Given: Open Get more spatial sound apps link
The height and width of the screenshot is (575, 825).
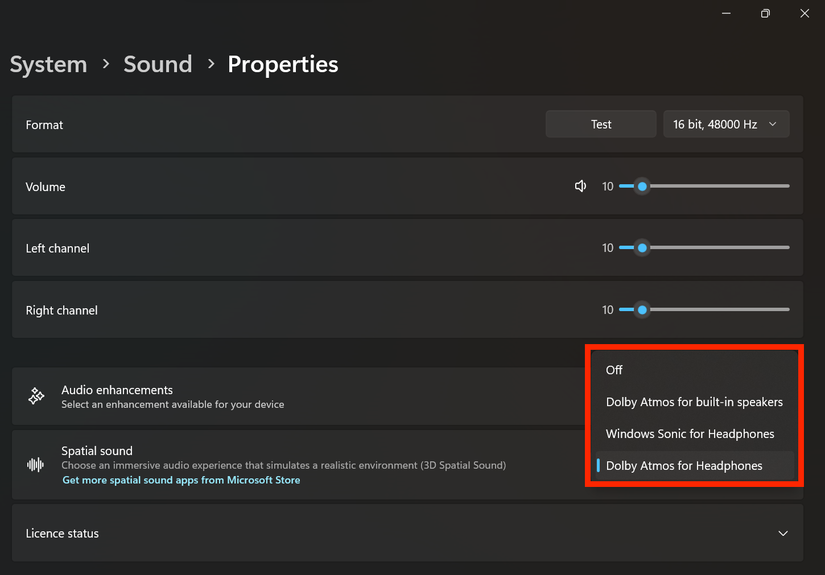Looking at the screenshot, I should [181, 480].
